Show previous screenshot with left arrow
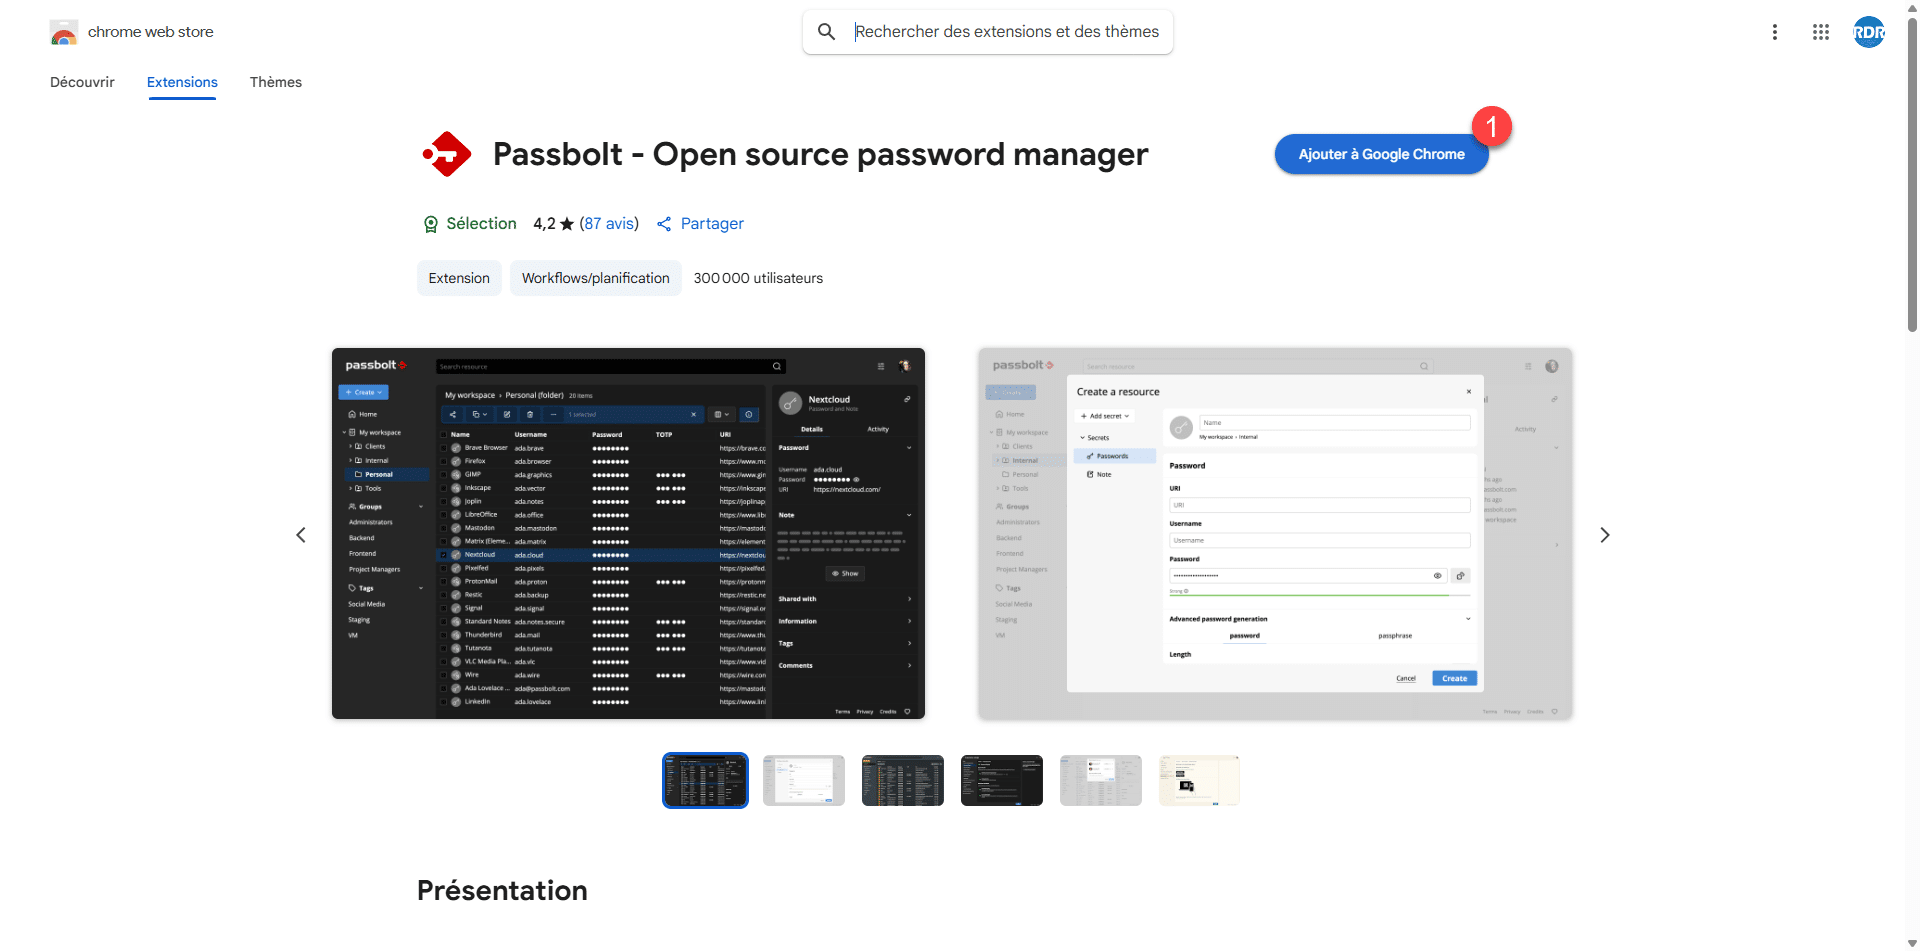 point(301,535)
